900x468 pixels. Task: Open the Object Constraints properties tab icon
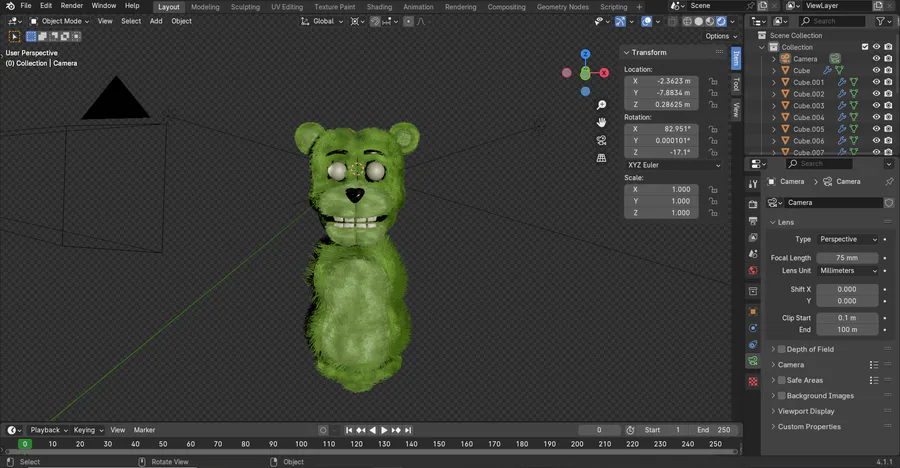[x=753, y=345]
